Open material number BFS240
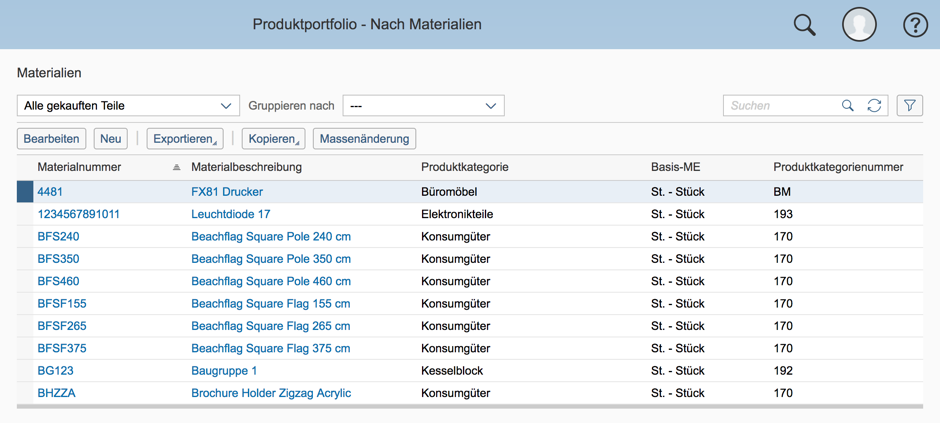940x423 pixels. [x=58, y=237]
